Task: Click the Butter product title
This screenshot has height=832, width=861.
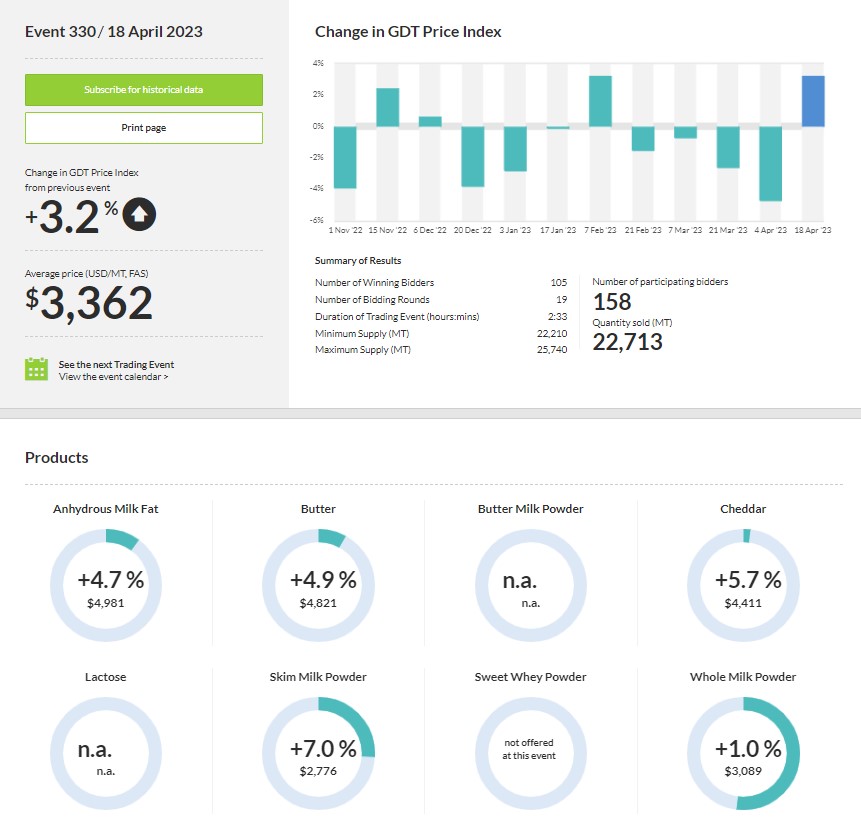Action: tap(318, 509)
